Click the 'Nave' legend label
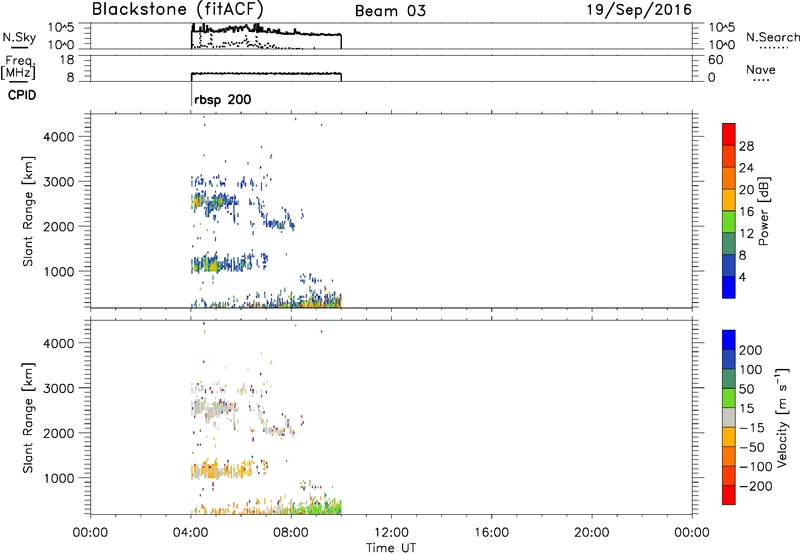Screen dimensions: 800x554 click(761, 69)
